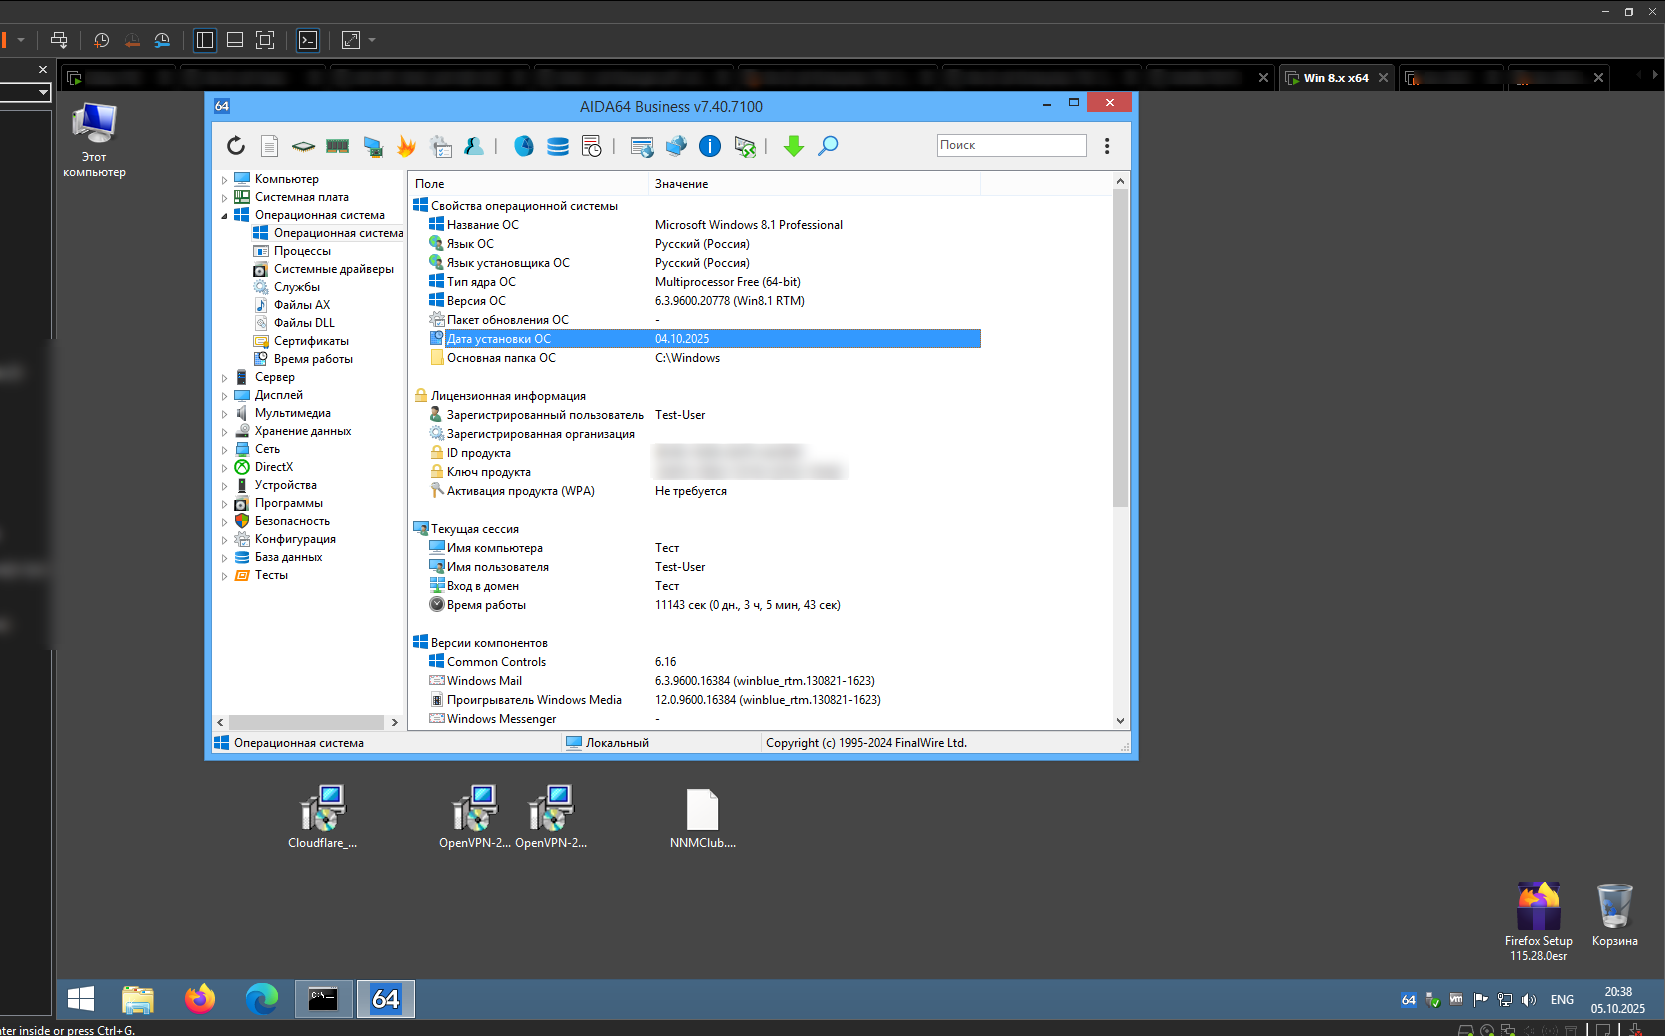
Task: Click the memory module benchmark icon
Action: pos(338,146)
